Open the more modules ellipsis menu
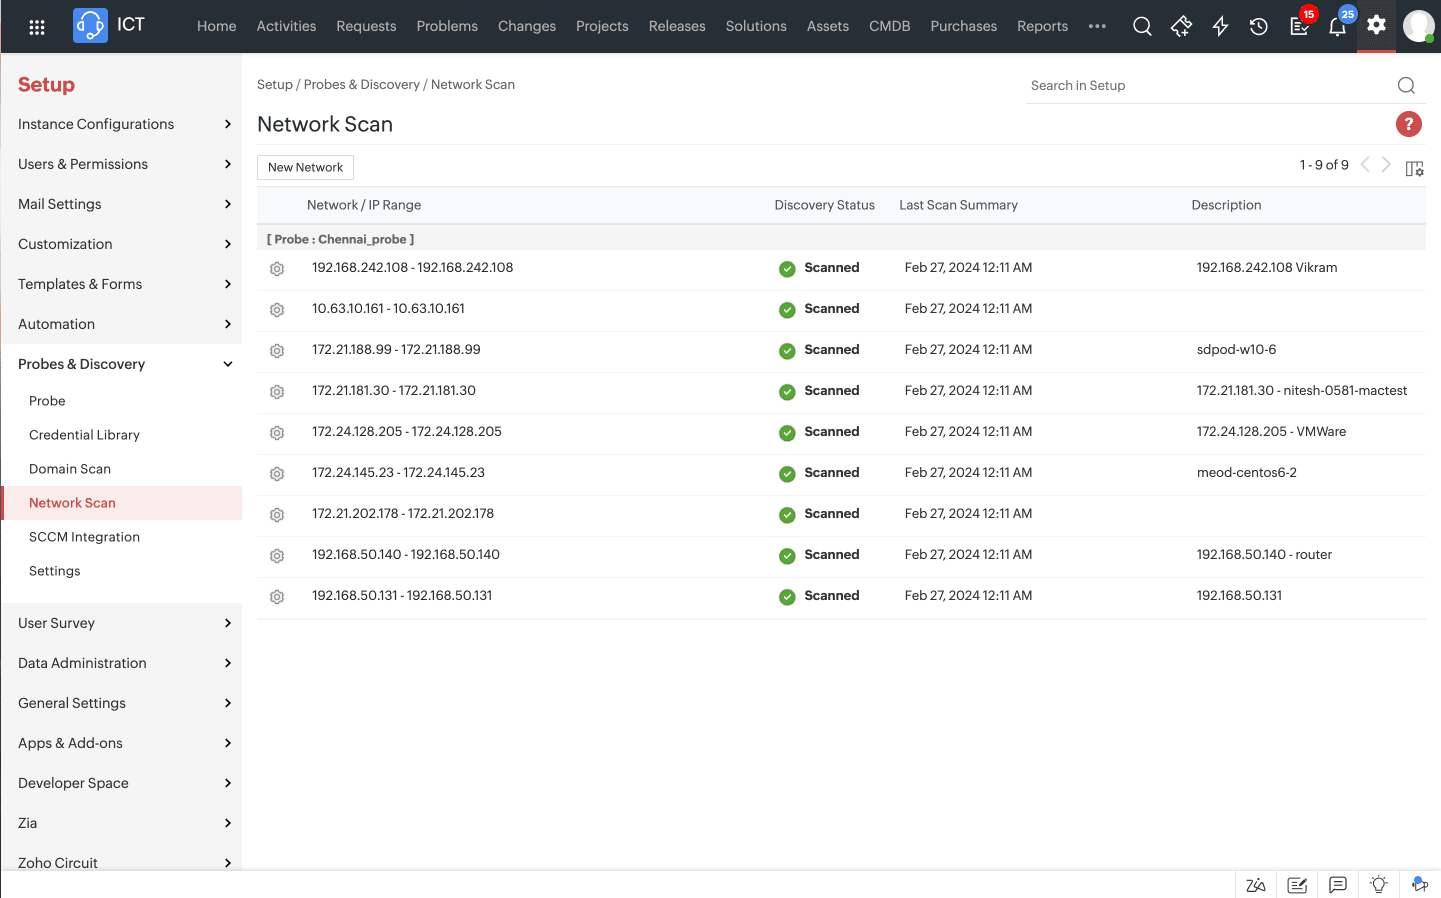Viewport: 1441px width, 898px height. tap(1097, 27)
